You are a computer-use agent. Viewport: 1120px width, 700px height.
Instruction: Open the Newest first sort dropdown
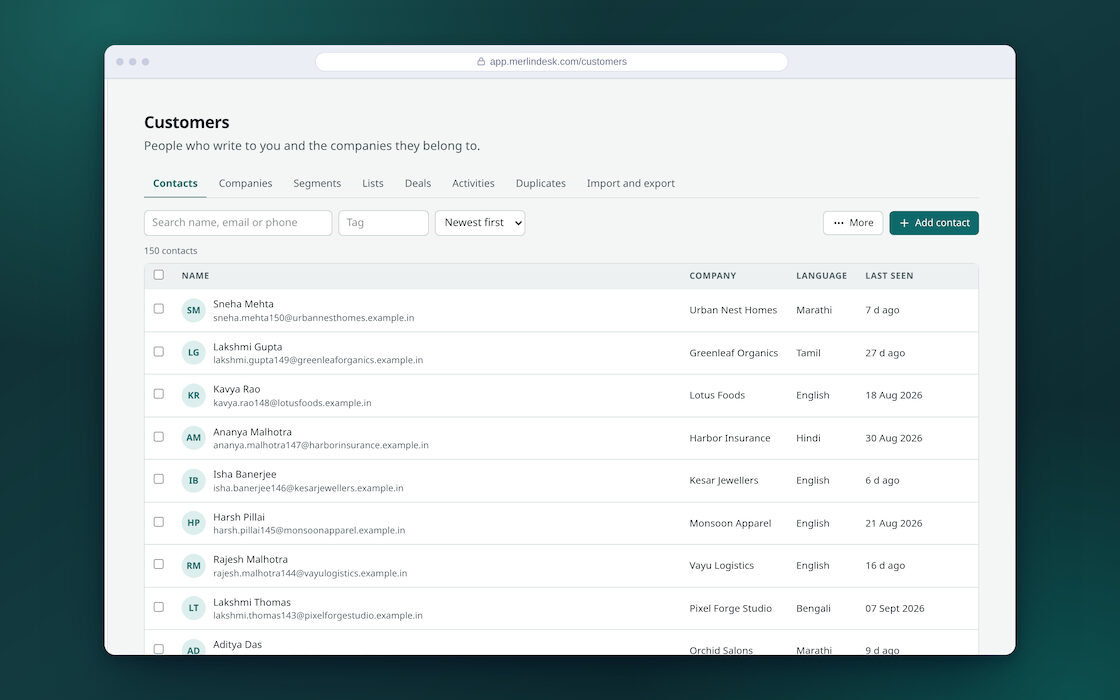(480, 223)
